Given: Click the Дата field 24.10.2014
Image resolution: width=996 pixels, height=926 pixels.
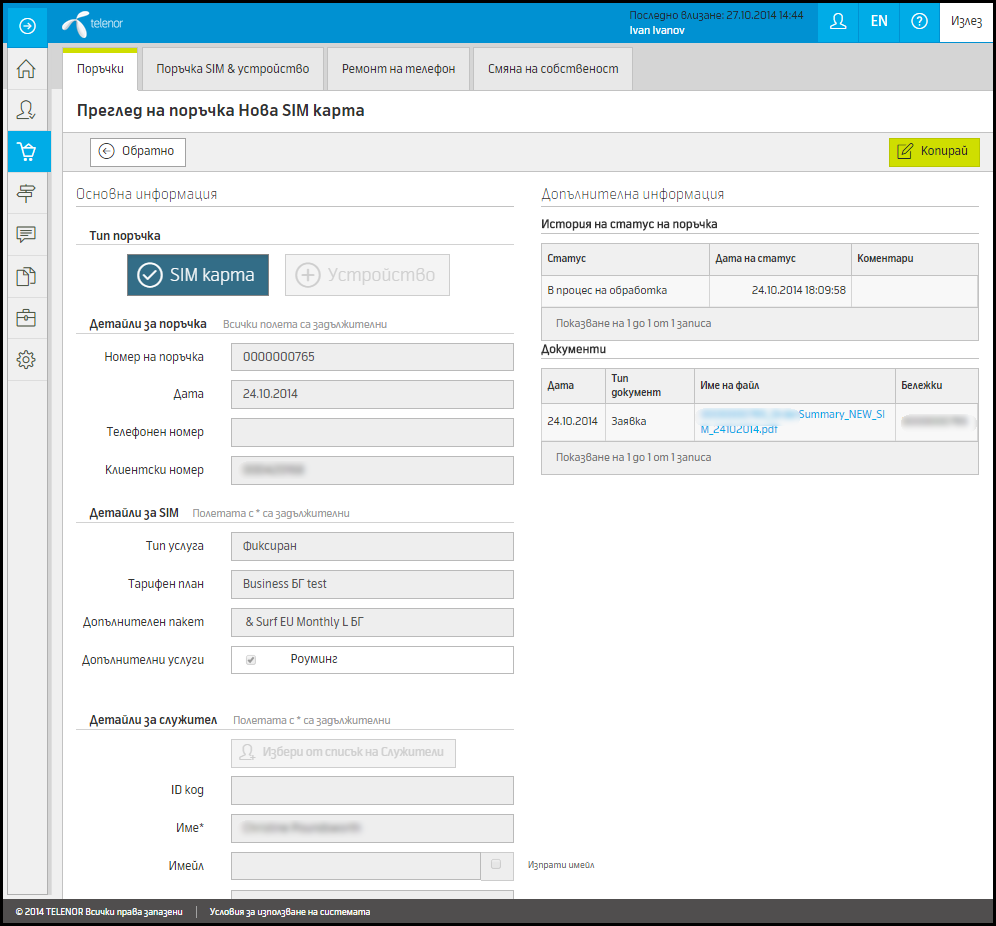Looking at the screenshot, I should (x=372, y=394).
